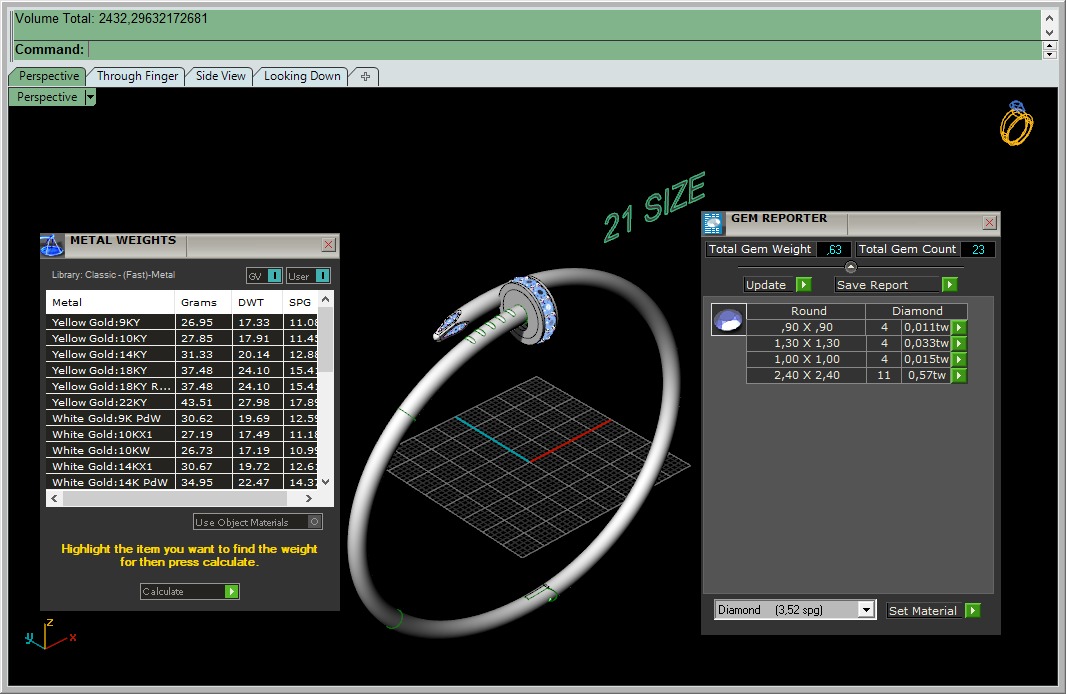Screen dimensions: 1066x694
Task: Click the SPG column header
Action: 300,302
